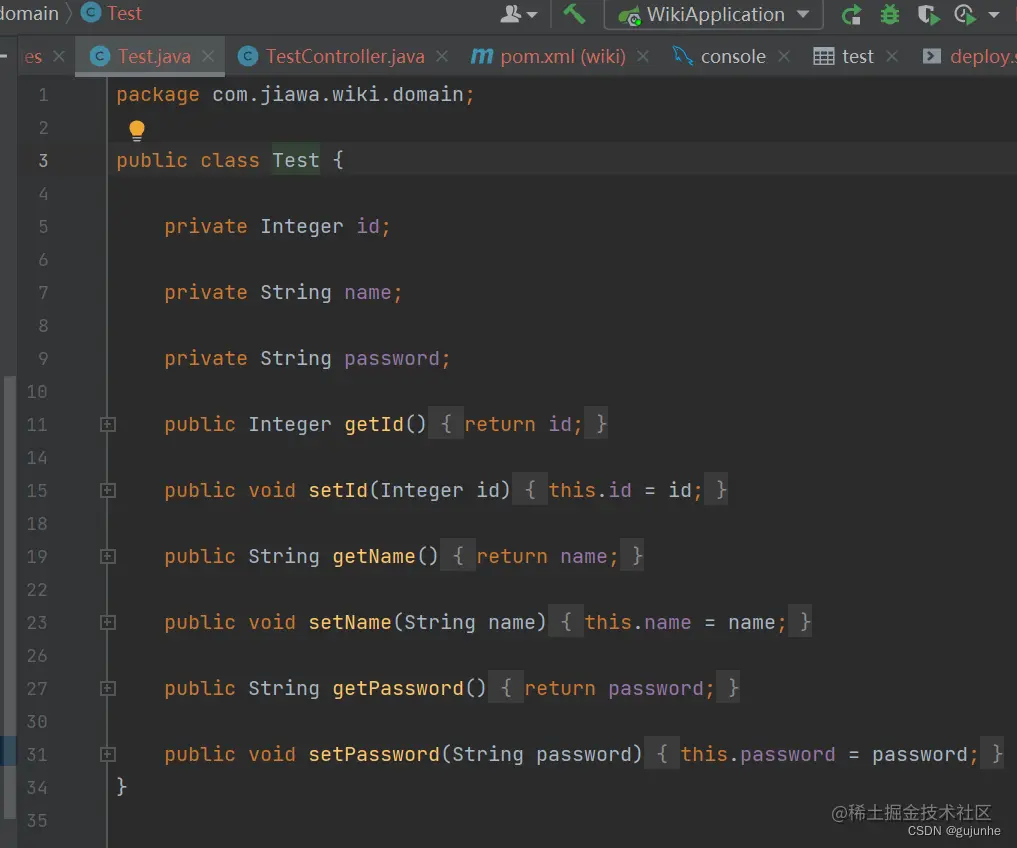Click the field name id on line 5

(368, 226)
